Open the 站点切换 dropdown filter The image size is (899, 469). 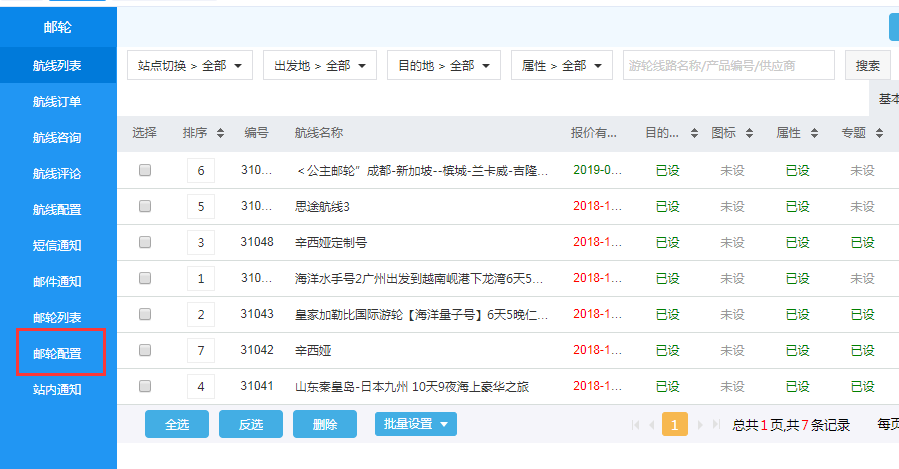[x=190, y=66]
